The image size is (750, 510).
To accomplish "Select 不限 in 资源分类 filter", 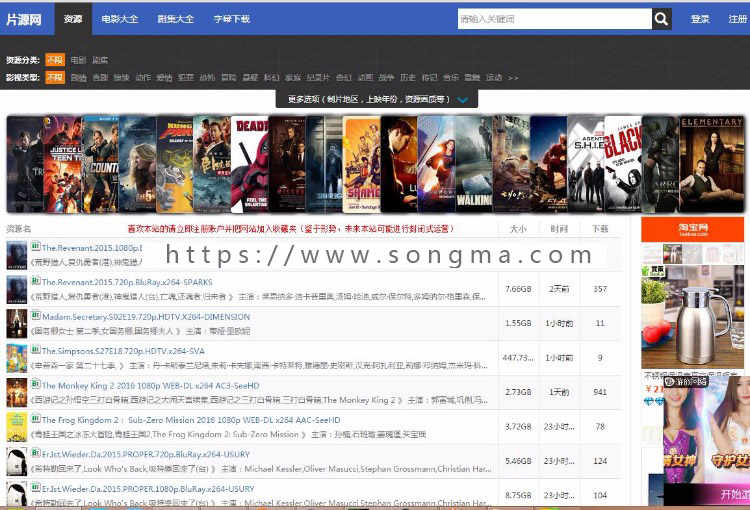I will 55,60.
